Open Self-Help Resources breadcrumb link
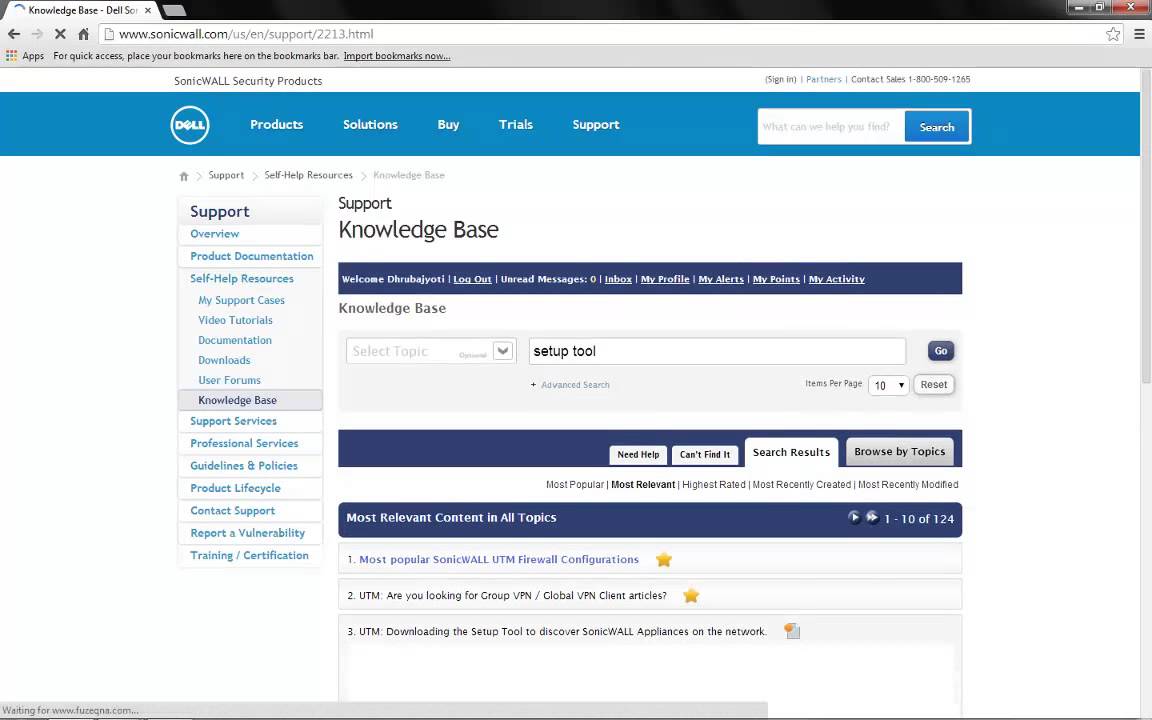The width and height of the screenshot is (1152, 720). (x=309, y=176)
